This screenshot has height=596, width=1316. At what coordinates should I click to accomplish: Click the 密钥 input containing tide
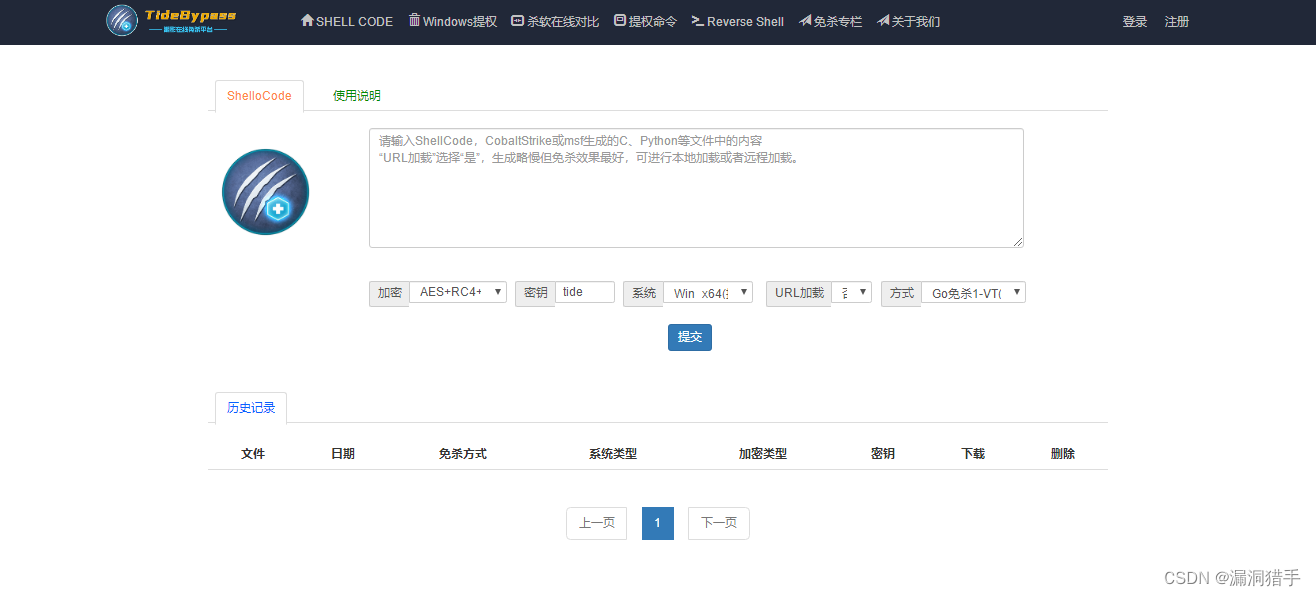[x=585, y=292]
